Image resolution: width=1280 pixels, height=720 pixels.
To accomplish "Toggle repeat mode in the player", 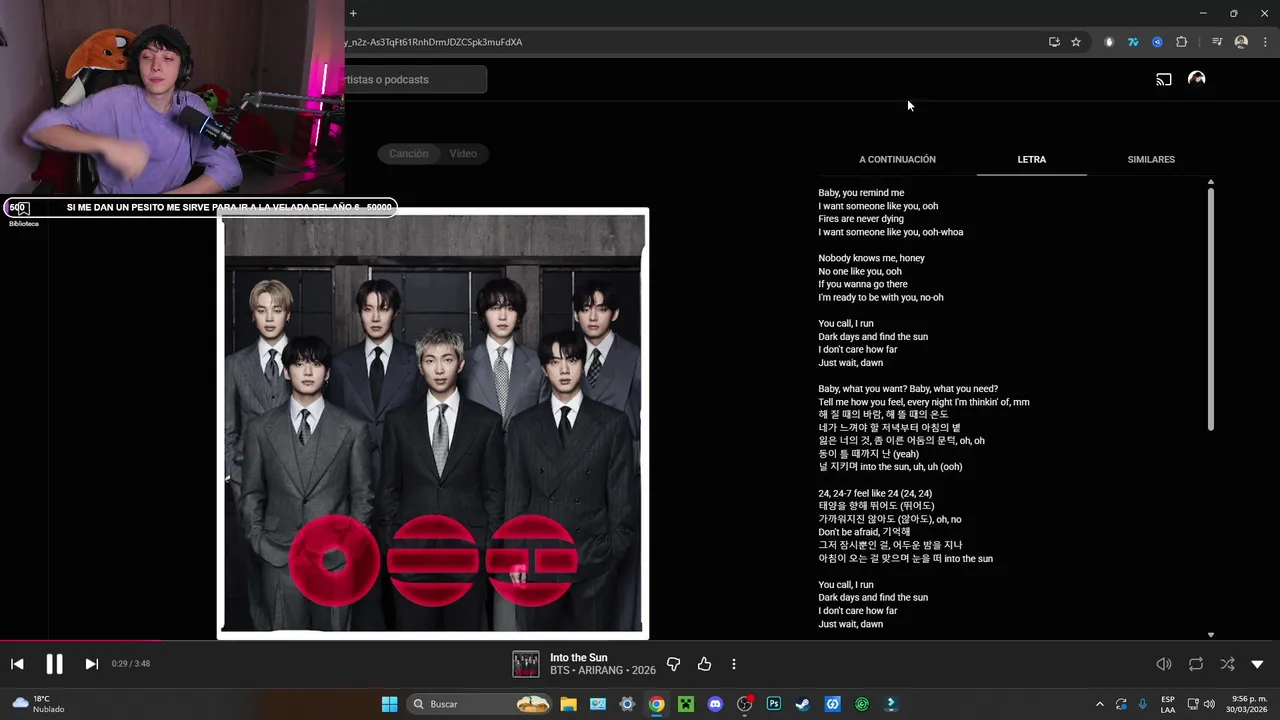I will click(x=1196, y=664).
